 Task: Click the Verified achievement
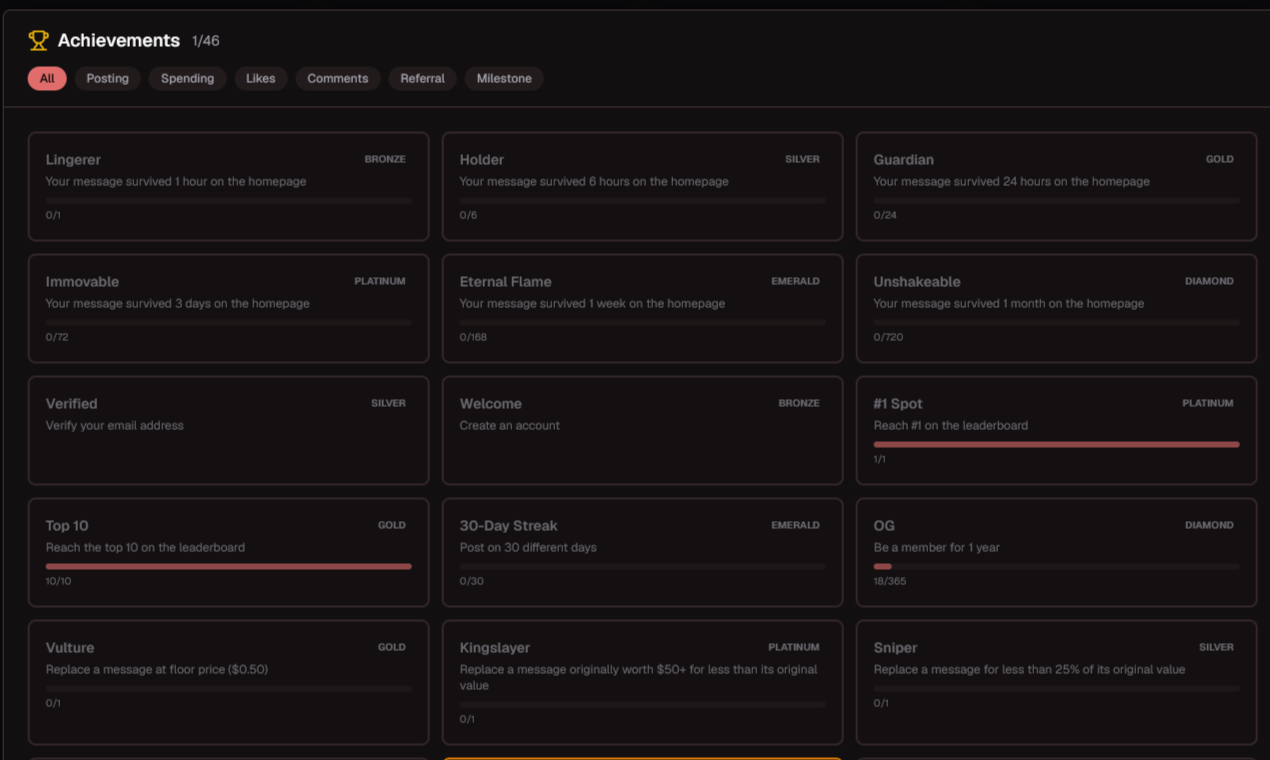tap(228, 430)
